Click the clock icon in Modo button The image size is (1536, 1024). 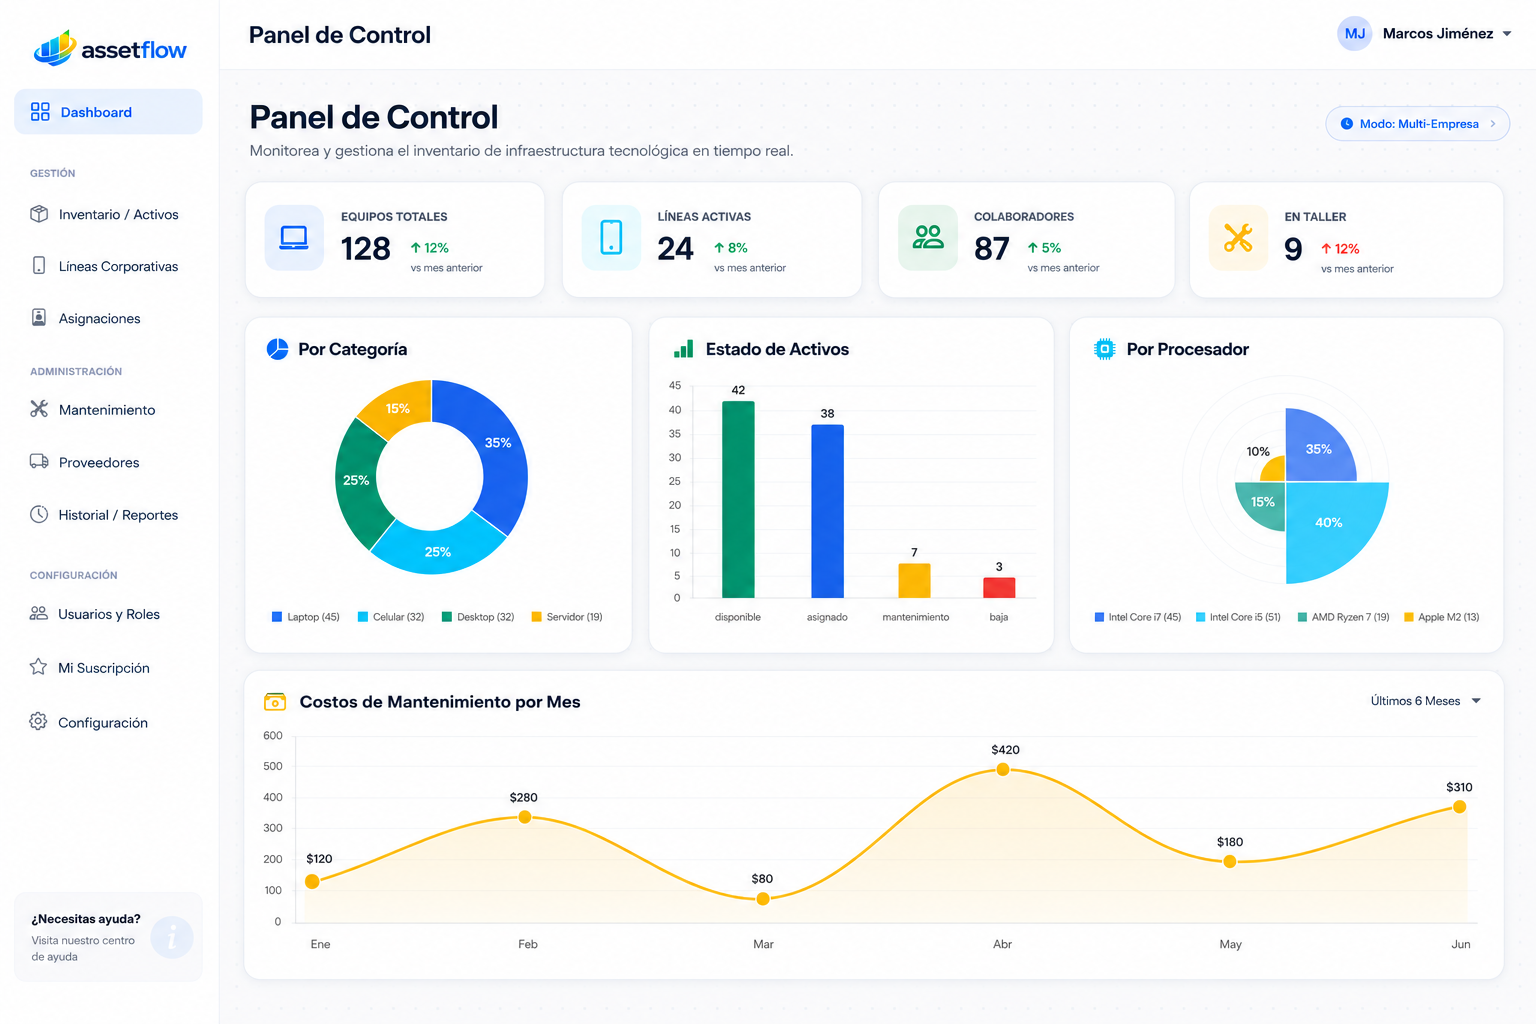click(x=1346, y=124)
